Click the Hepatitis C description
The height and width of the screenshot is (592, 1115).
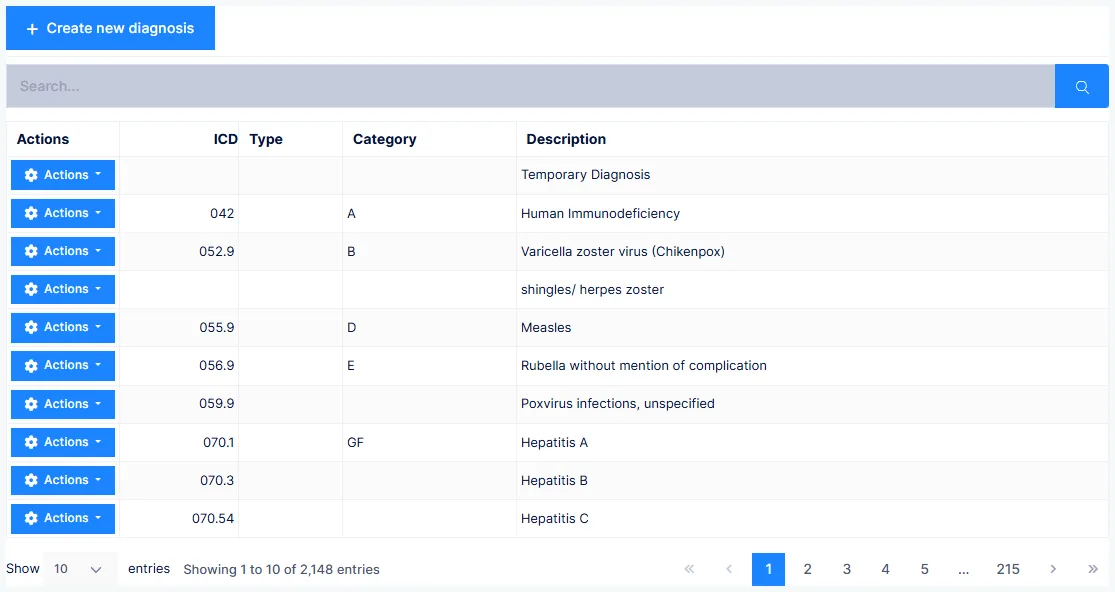(x=555, y=519)
